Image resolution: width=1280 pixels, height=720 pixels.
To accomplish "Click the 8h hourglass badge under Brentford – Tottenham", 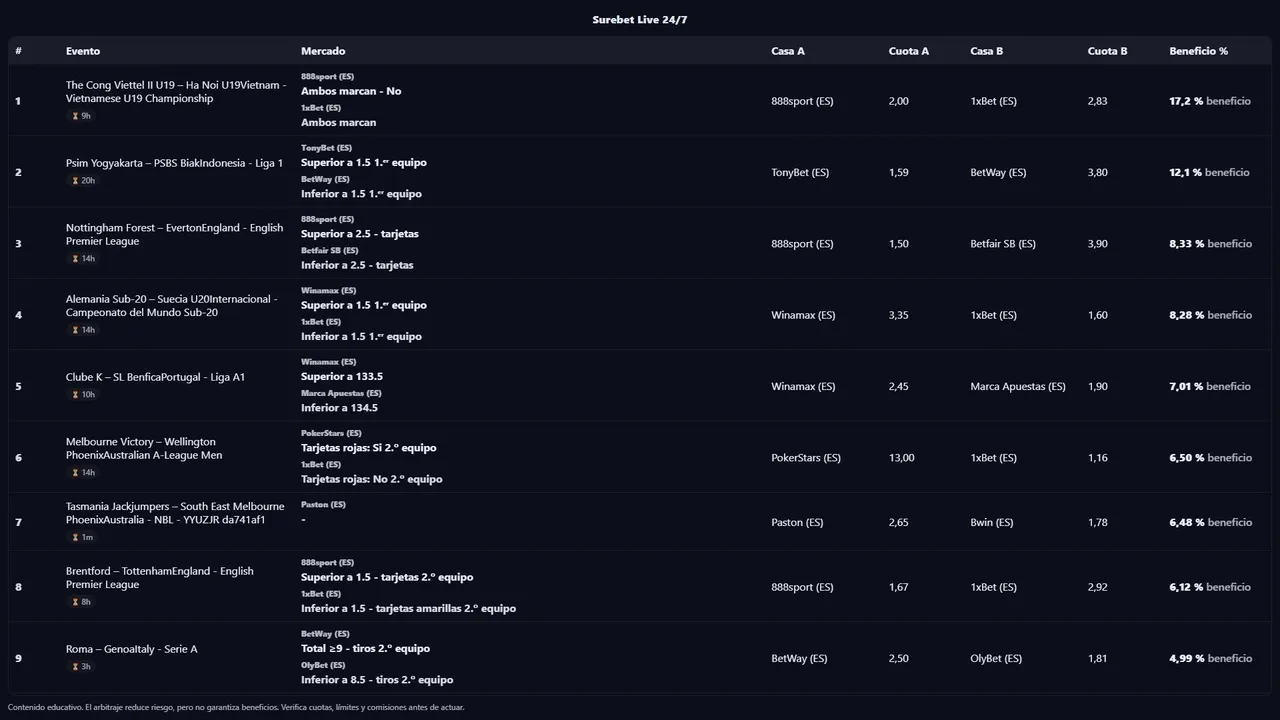I will (81, 602).
